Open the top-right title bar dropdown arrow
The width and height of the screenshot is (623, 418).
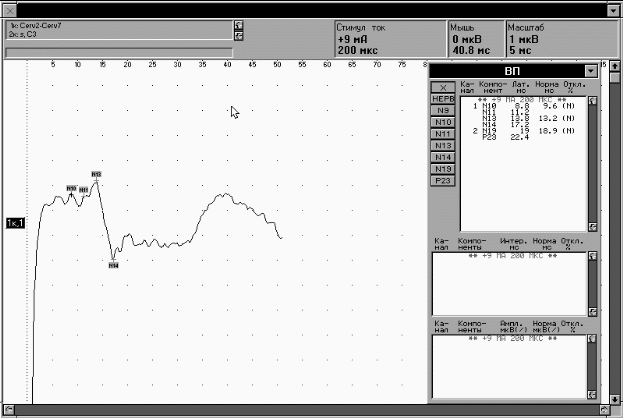613,11
